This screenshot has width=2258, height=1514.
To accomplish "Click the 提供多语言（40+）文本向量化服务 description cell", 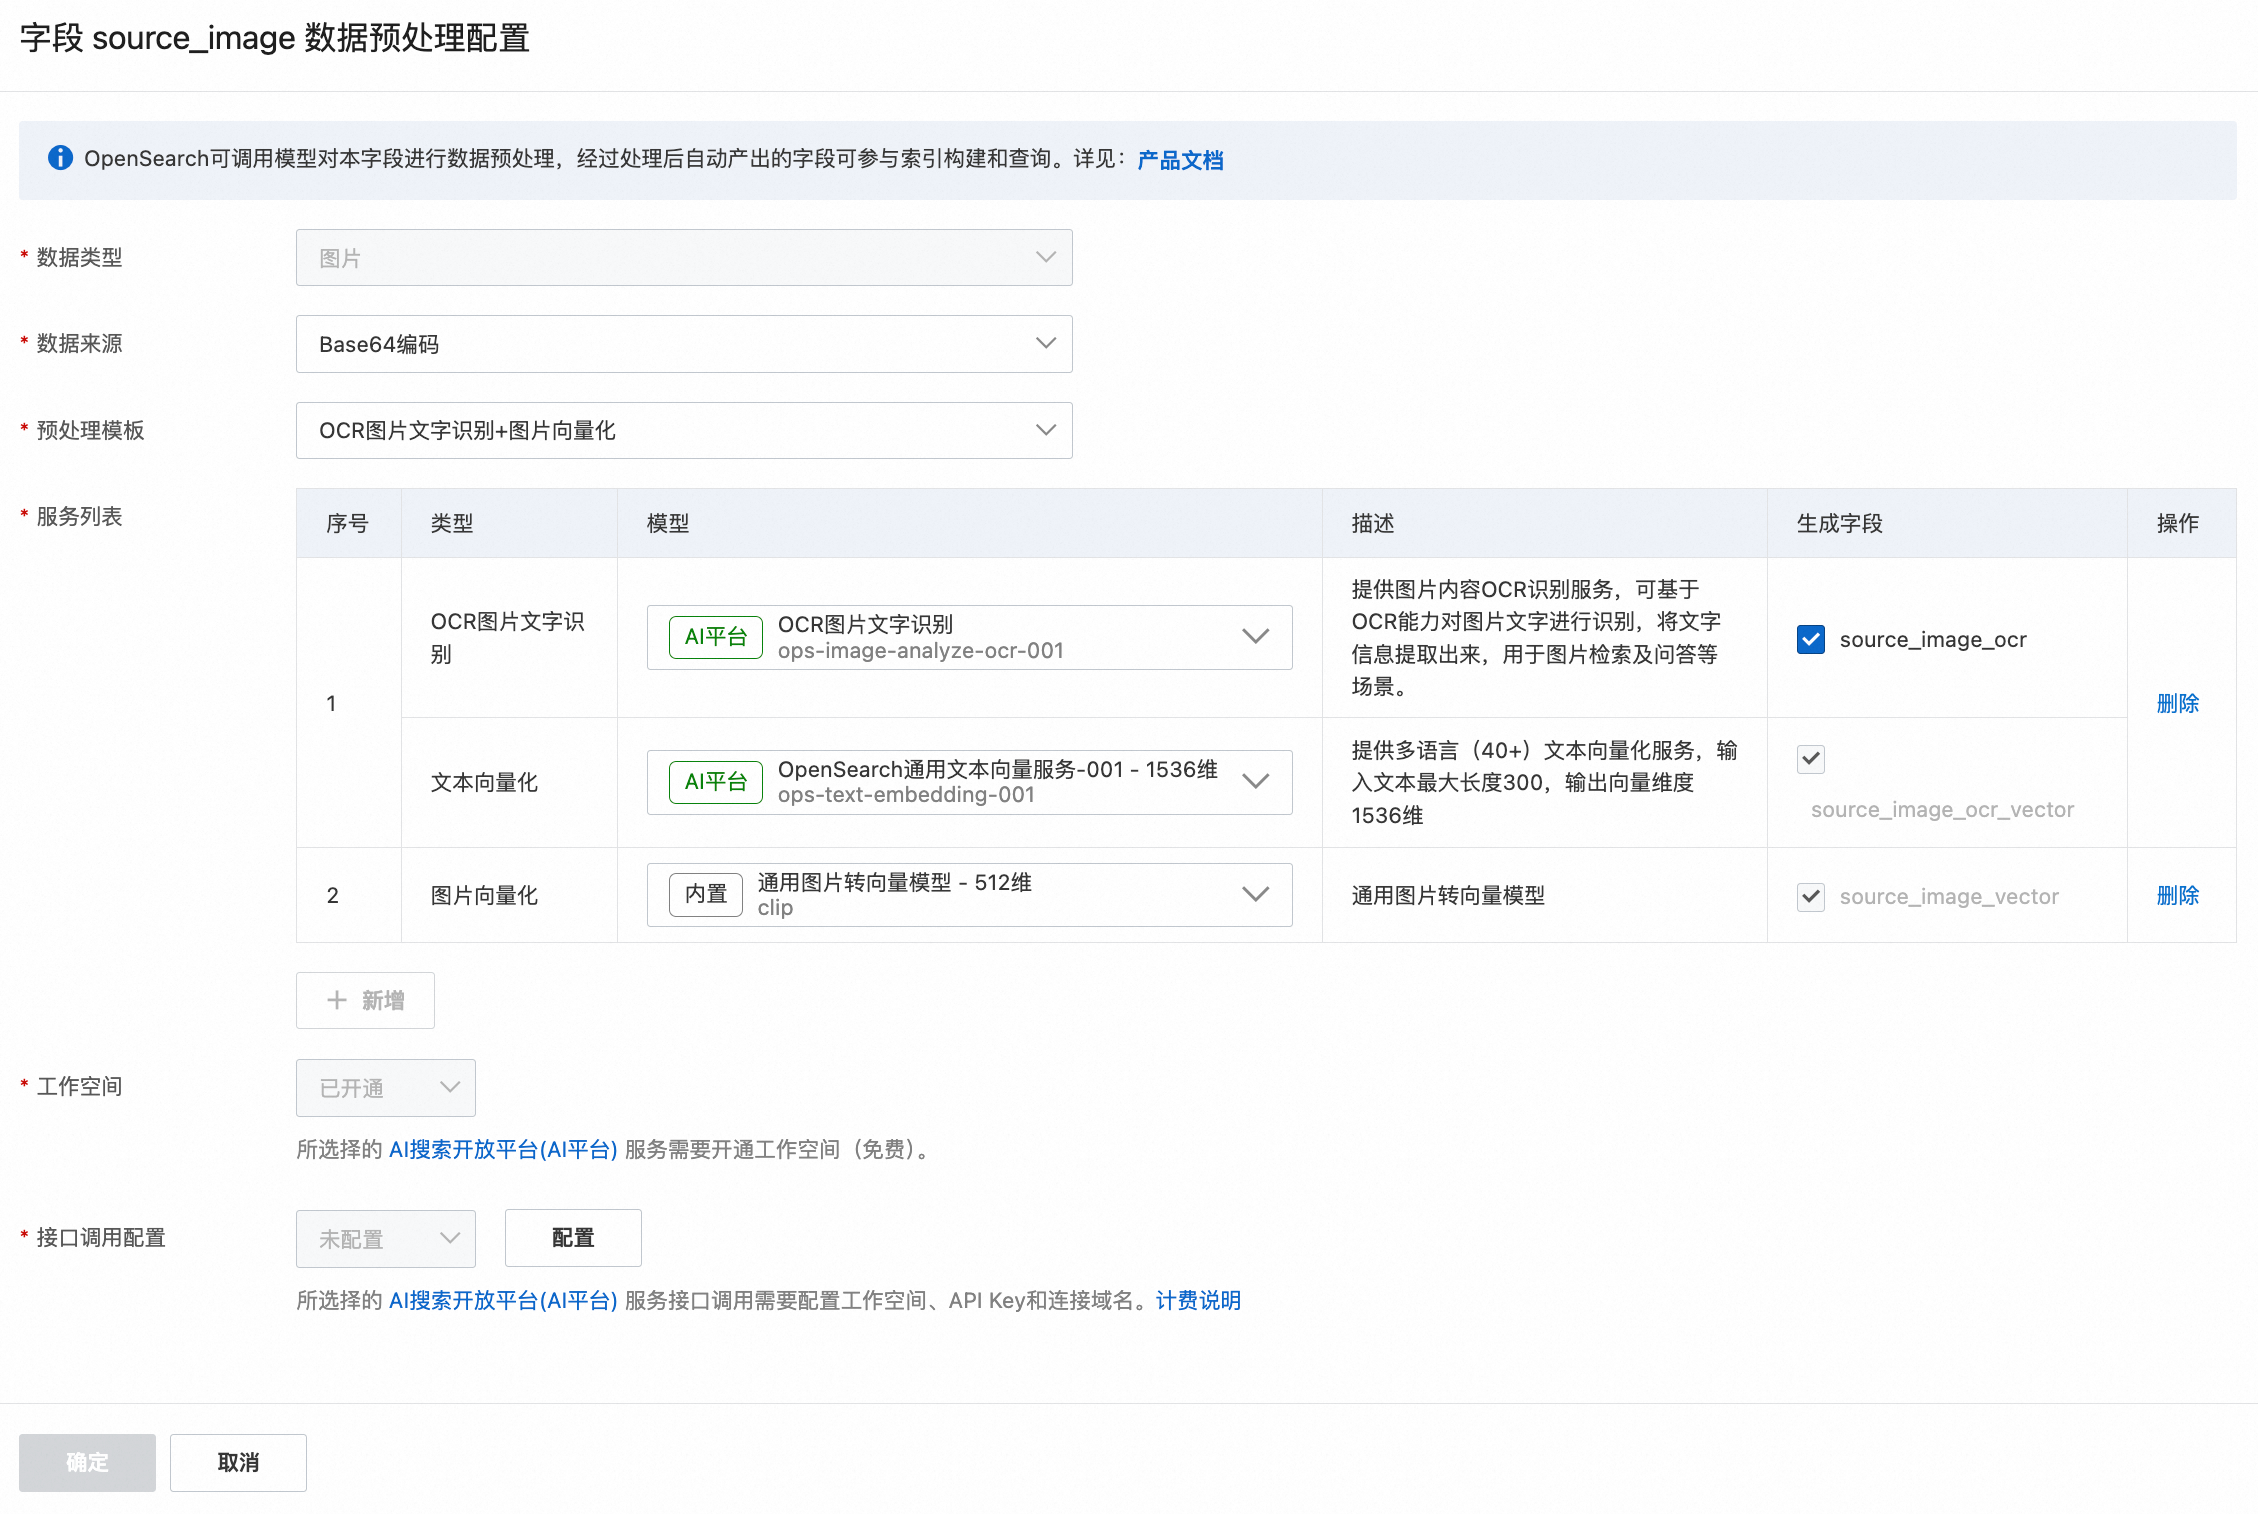I will coord(1544,782).
